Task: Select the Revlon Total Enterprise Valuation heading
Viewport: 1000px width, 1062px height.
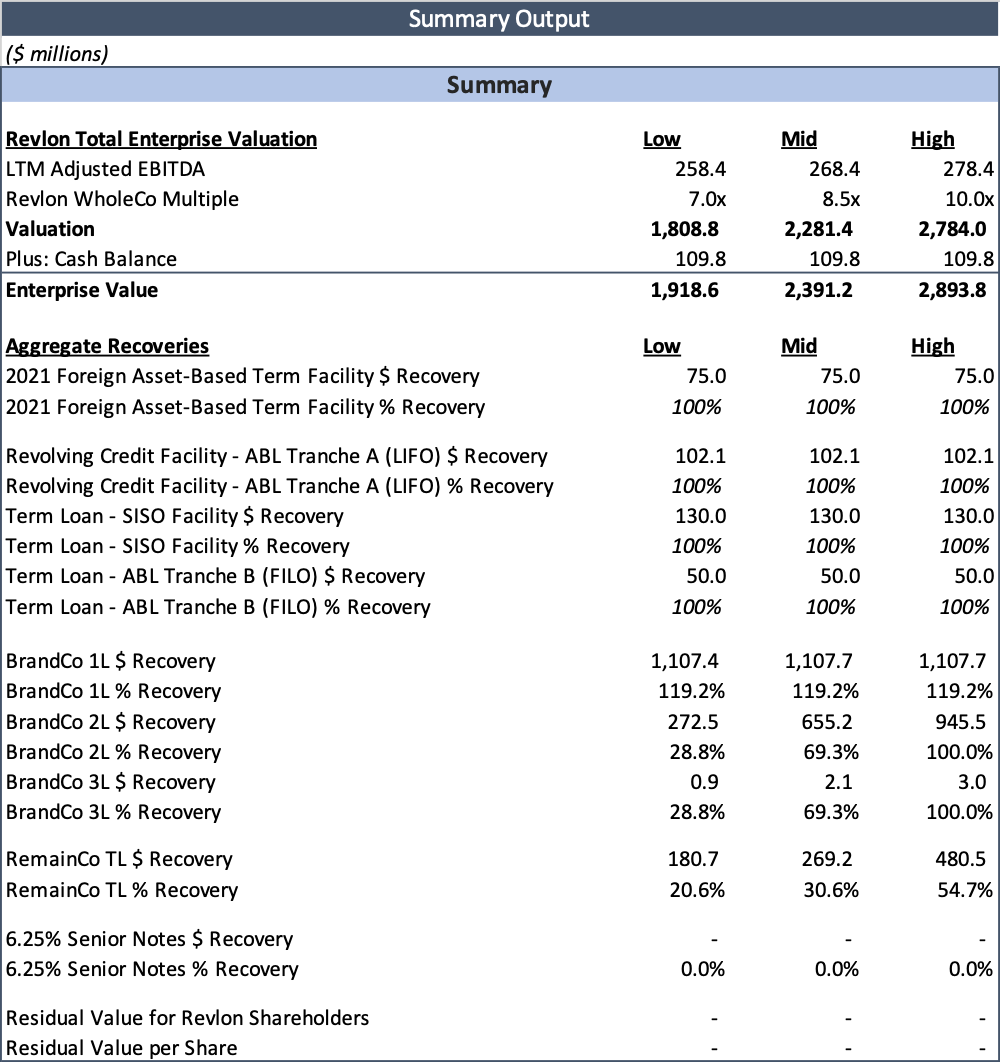Action: coord(161,139)
